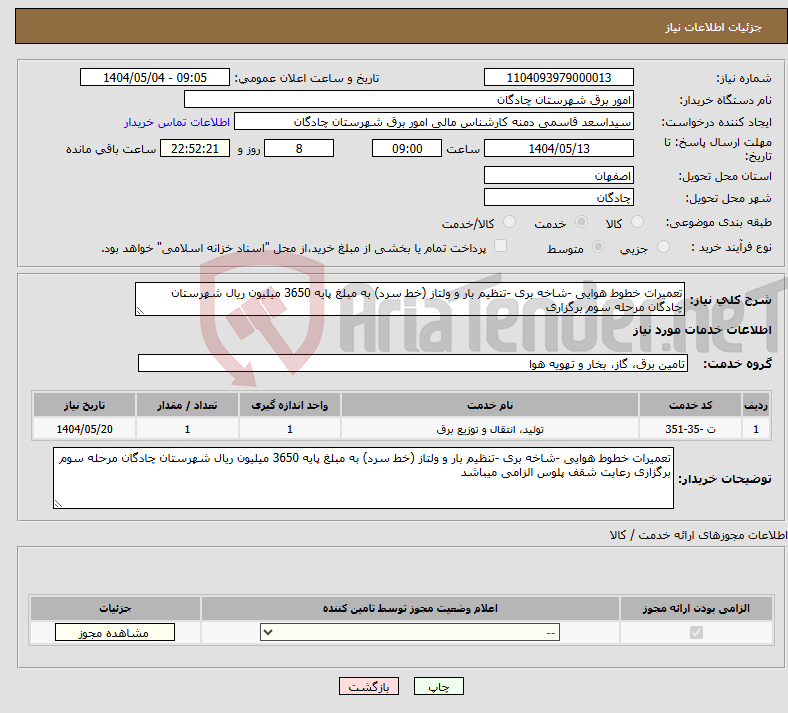The height and width of the screenshot is (713, 788).
Task: Click the deadline date field 1404/05/13
Action: 558,148
